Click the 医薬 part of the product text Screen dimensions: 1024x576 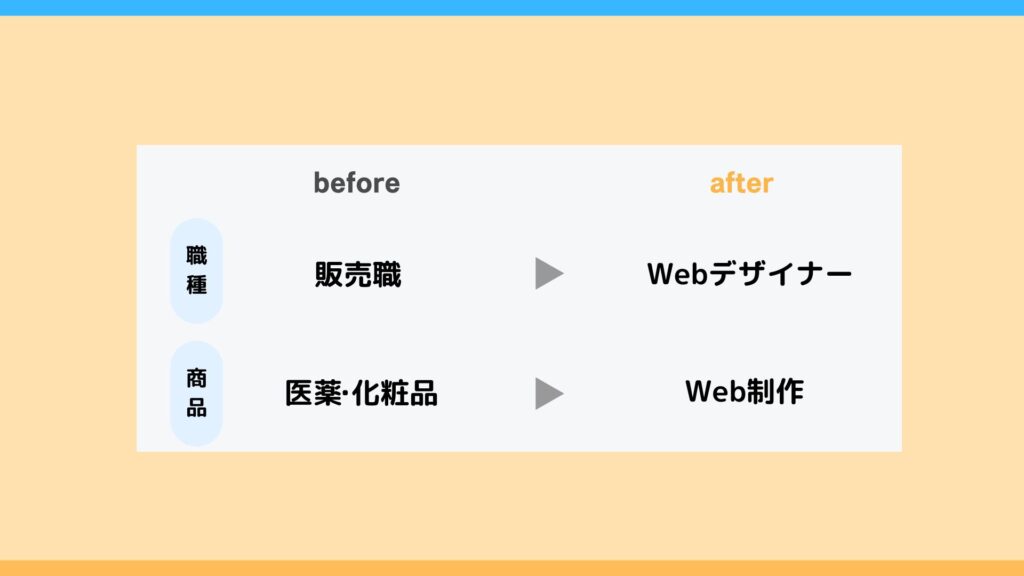pos(313,393)
